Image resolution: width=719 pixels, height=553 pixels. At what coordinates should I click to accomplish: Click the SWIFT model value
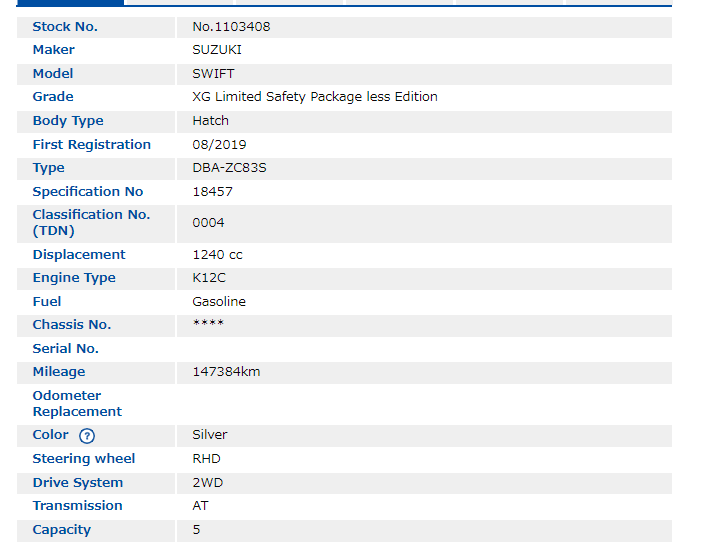(214, 74)
